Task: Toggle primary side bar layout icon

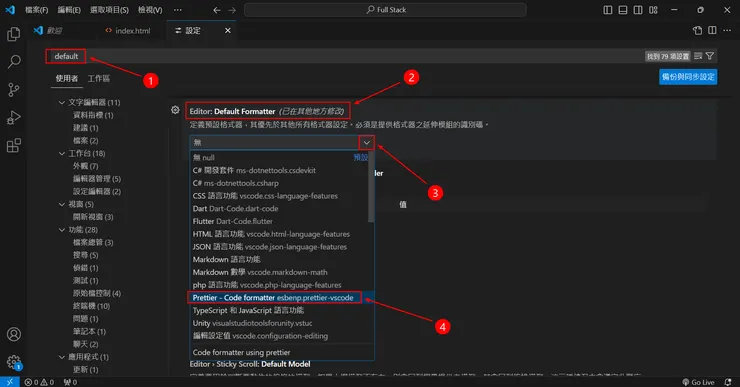Action: tap(608, 10)
